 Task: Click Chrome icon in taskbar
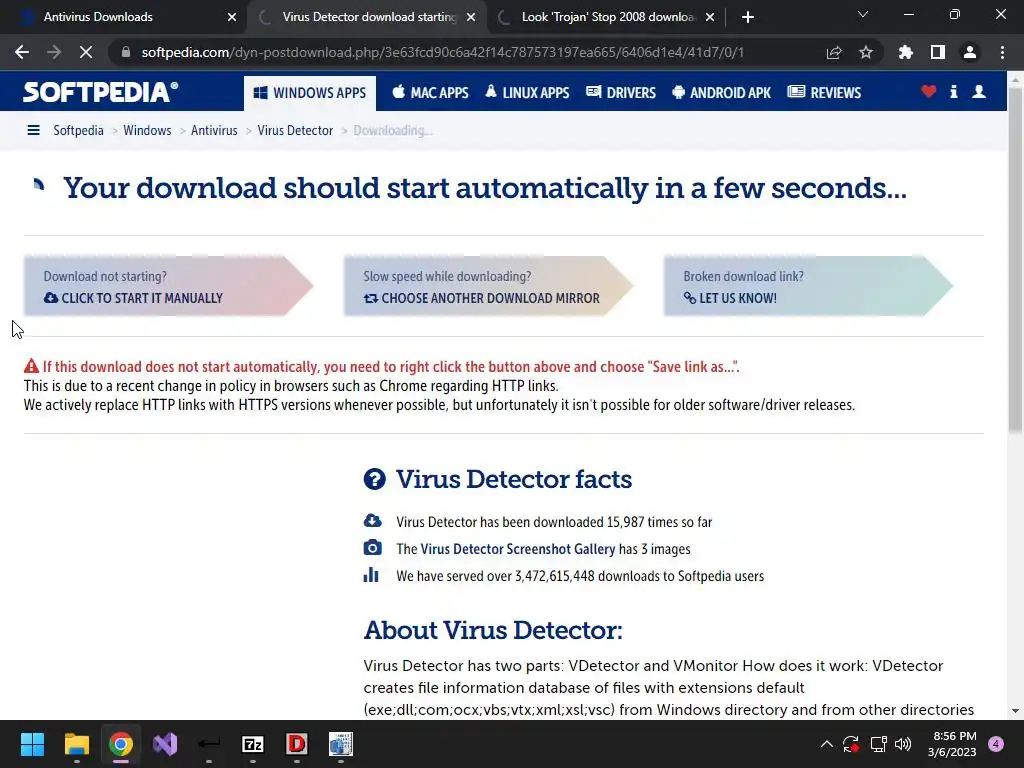[121, 744]
